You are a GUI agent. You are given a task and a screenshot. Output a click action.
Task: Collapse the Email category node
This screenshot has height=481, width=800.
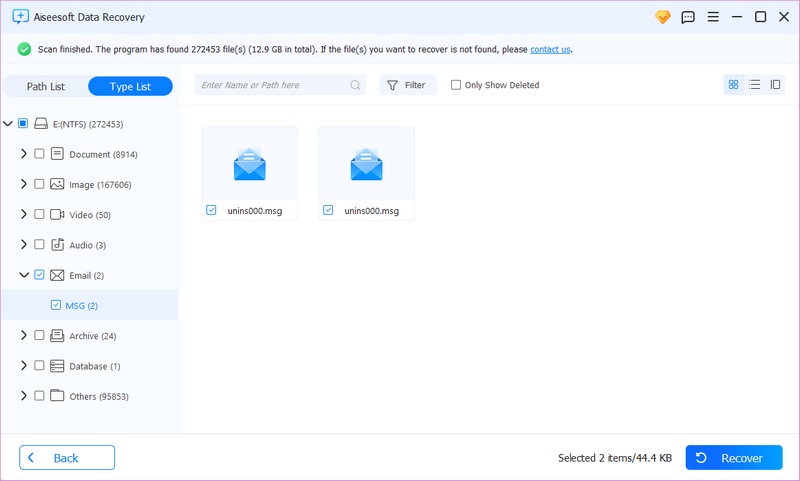coord(23,275)
